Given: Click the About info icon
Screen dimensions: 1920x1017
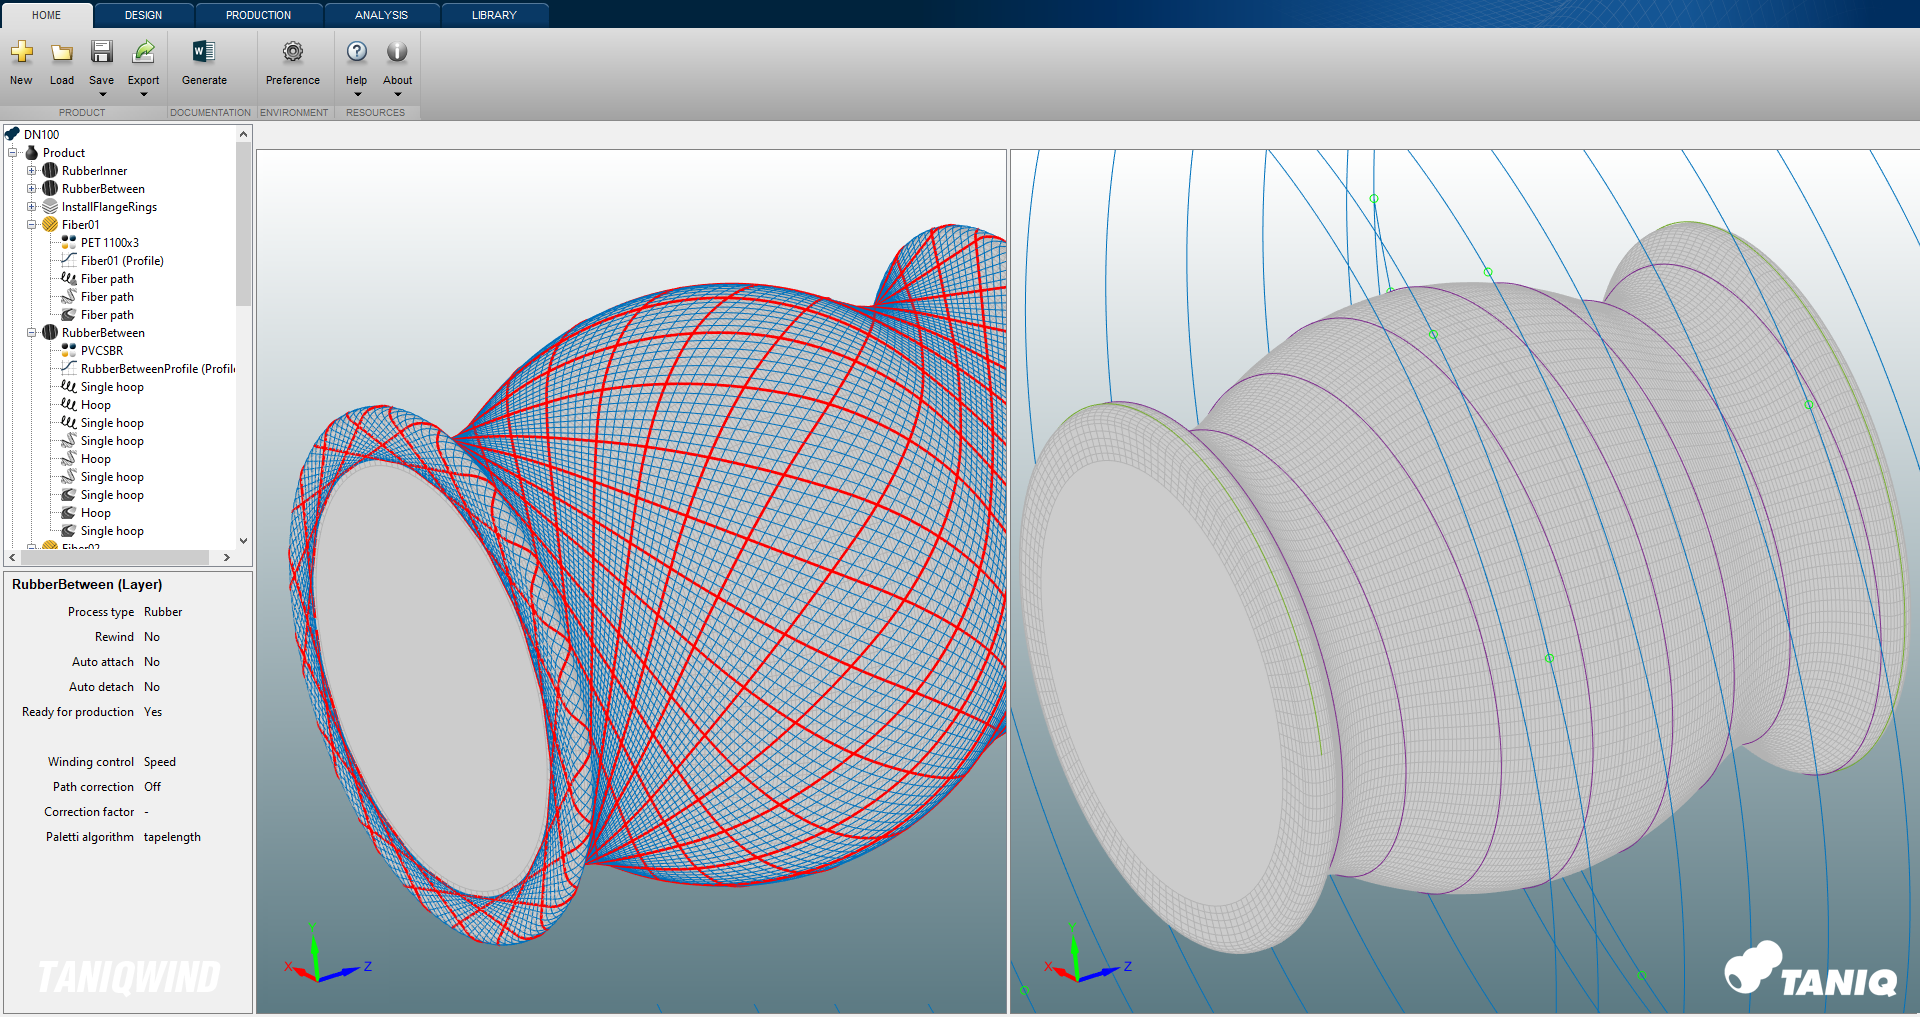Looking at the screenshot, I should (397, 52).
